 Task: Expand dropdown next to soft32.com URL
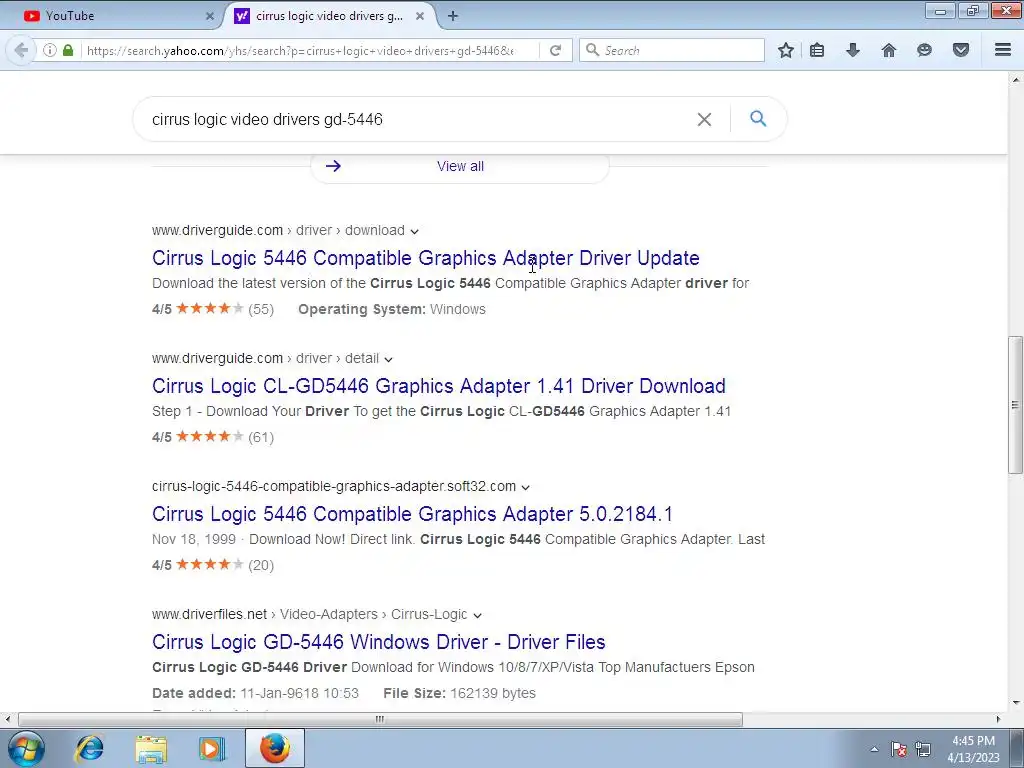pyautogui.click(x=525, y=487)
